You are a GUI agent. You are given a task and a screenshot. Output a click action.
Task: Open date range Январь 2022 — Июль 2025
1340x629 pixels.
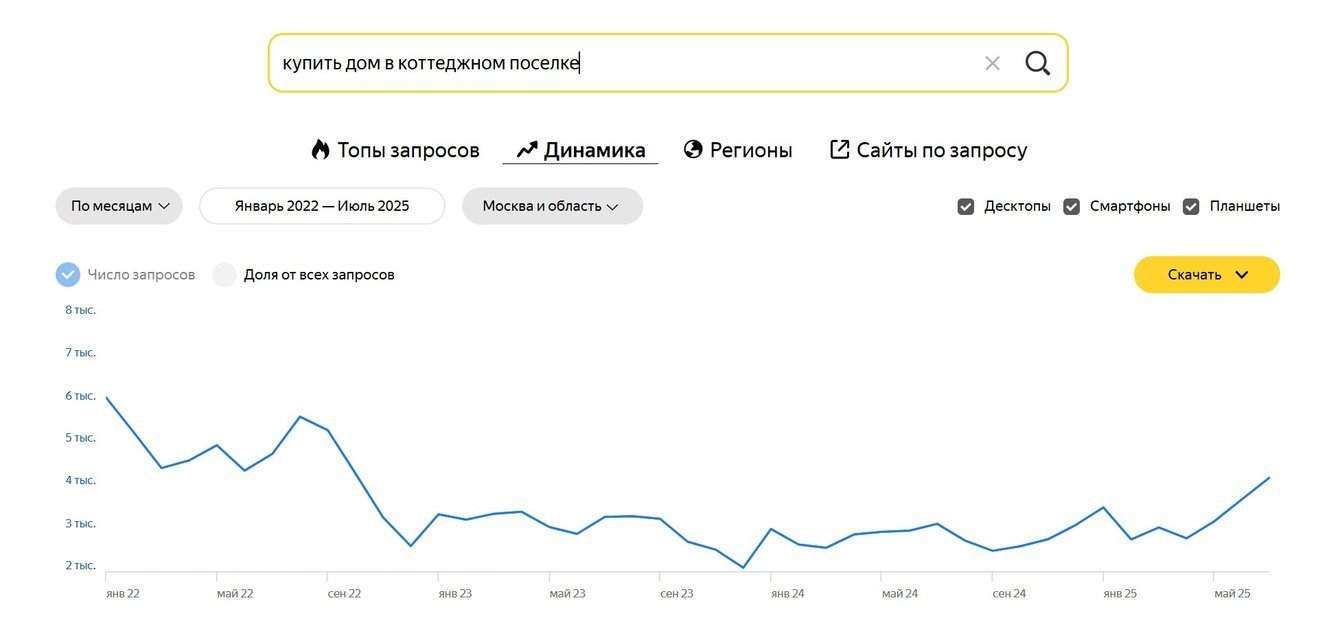(x=322, y=206)
